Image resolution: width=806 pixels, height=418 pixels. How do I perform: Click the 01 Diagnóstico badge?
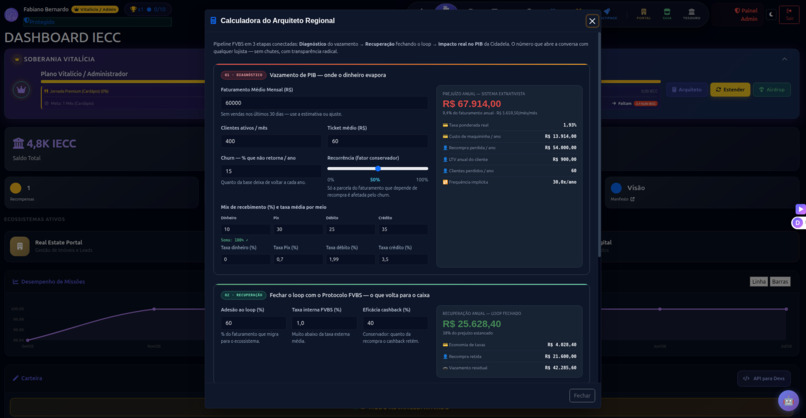(244, 75)
